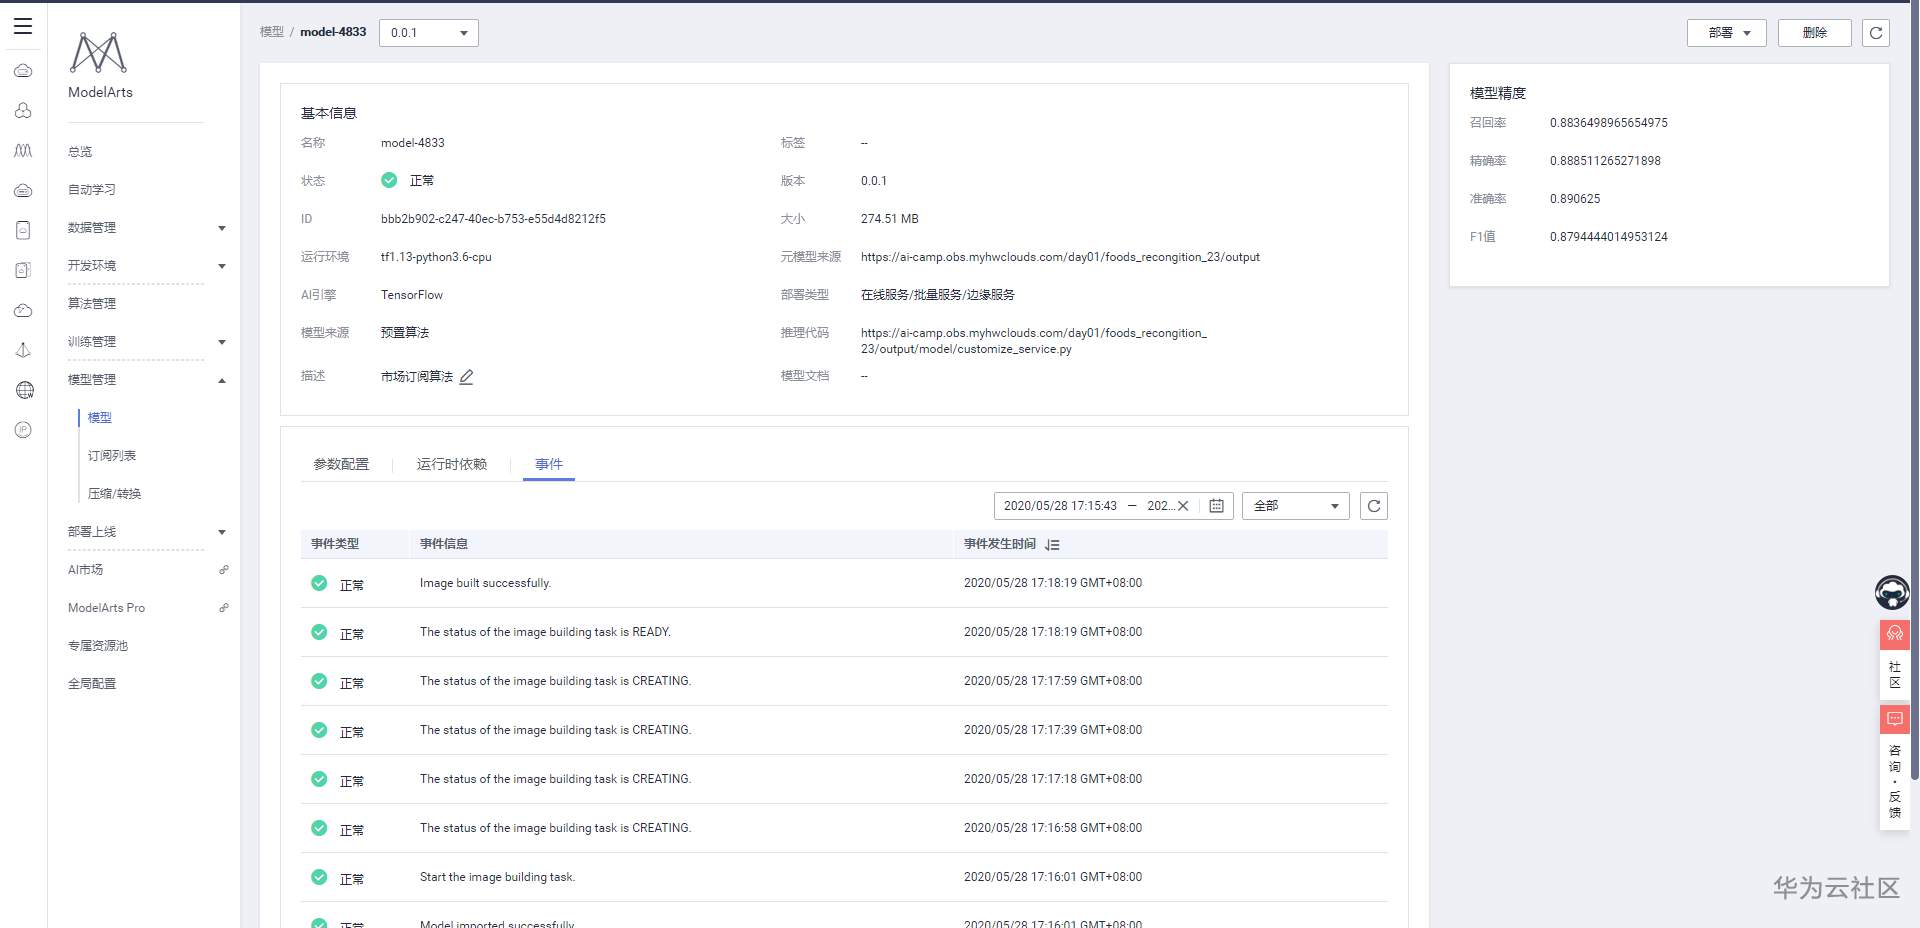Viewport: 1920px width, 928px height.
Task: Open 压缩/转换 in the sidebar
Action: point(115,494)
